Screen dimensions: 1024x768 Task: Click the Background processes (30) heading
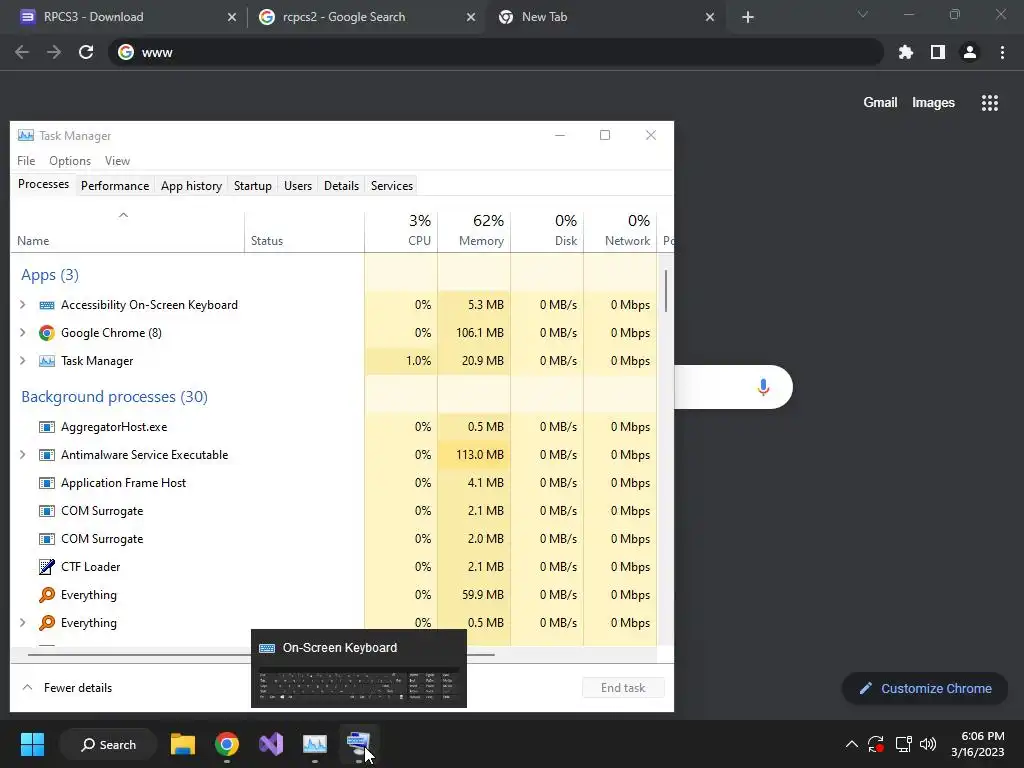(x=114, y=397)
